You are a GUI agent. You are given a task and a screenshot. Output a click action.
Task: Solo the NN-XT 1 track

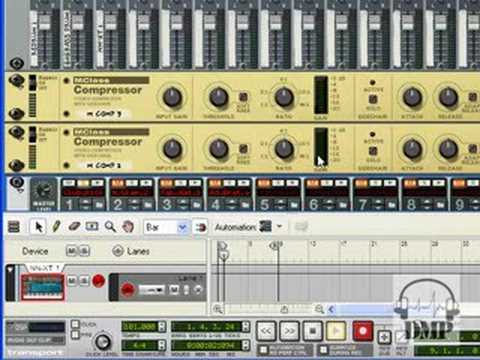(x=84, y=281)
